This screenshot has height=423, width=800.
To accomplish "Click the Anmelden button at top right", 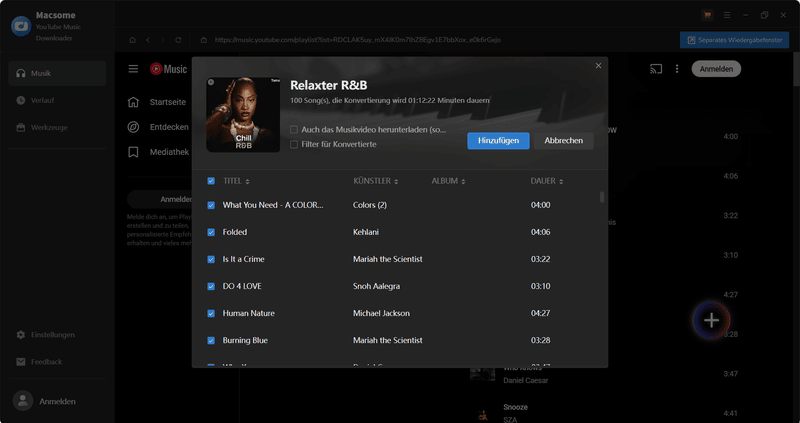I will [716, 69].
